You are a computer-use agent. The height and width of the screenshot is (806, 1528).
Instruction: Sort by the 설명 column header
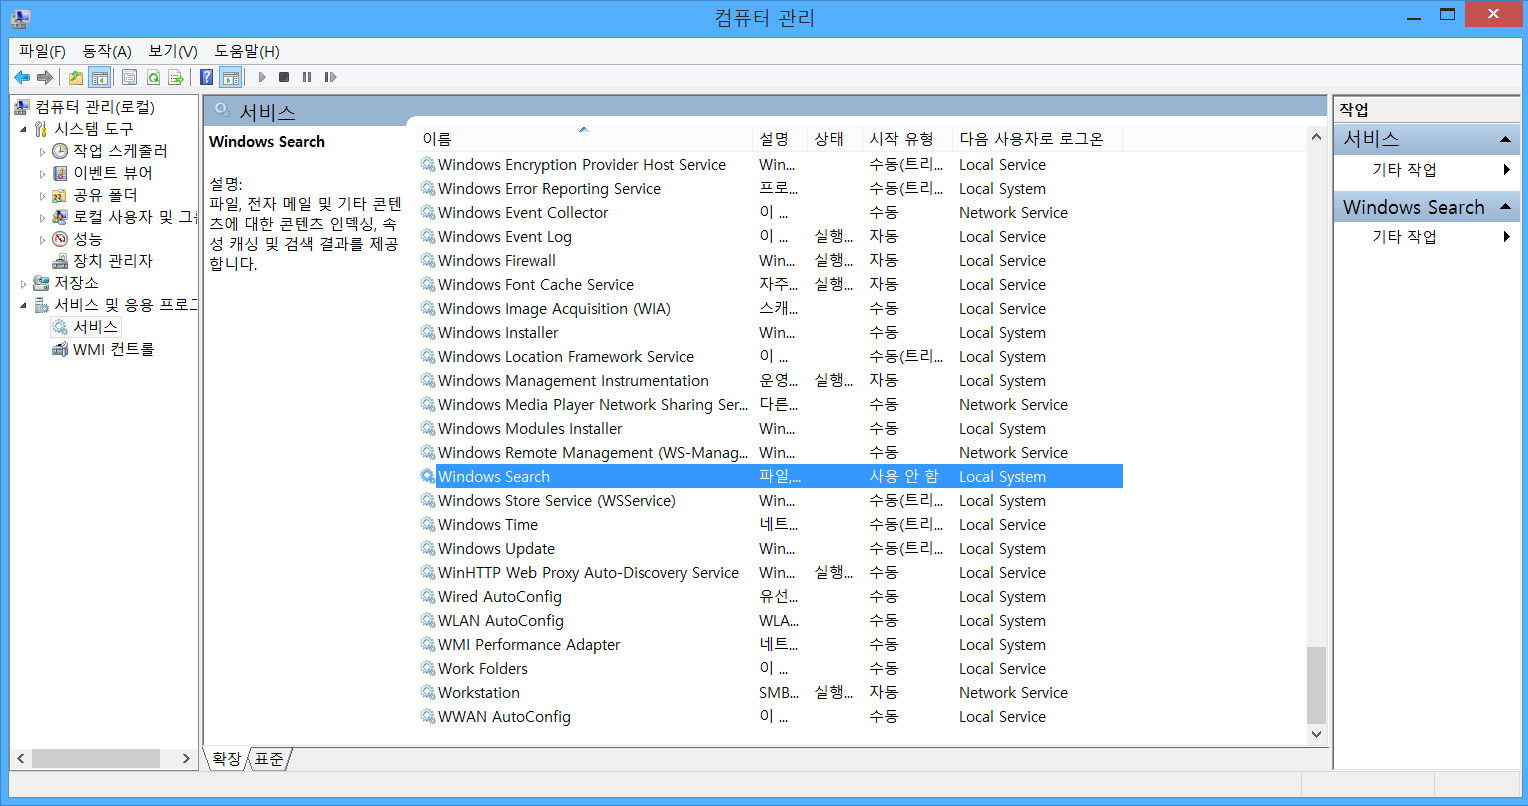point(780,139)
